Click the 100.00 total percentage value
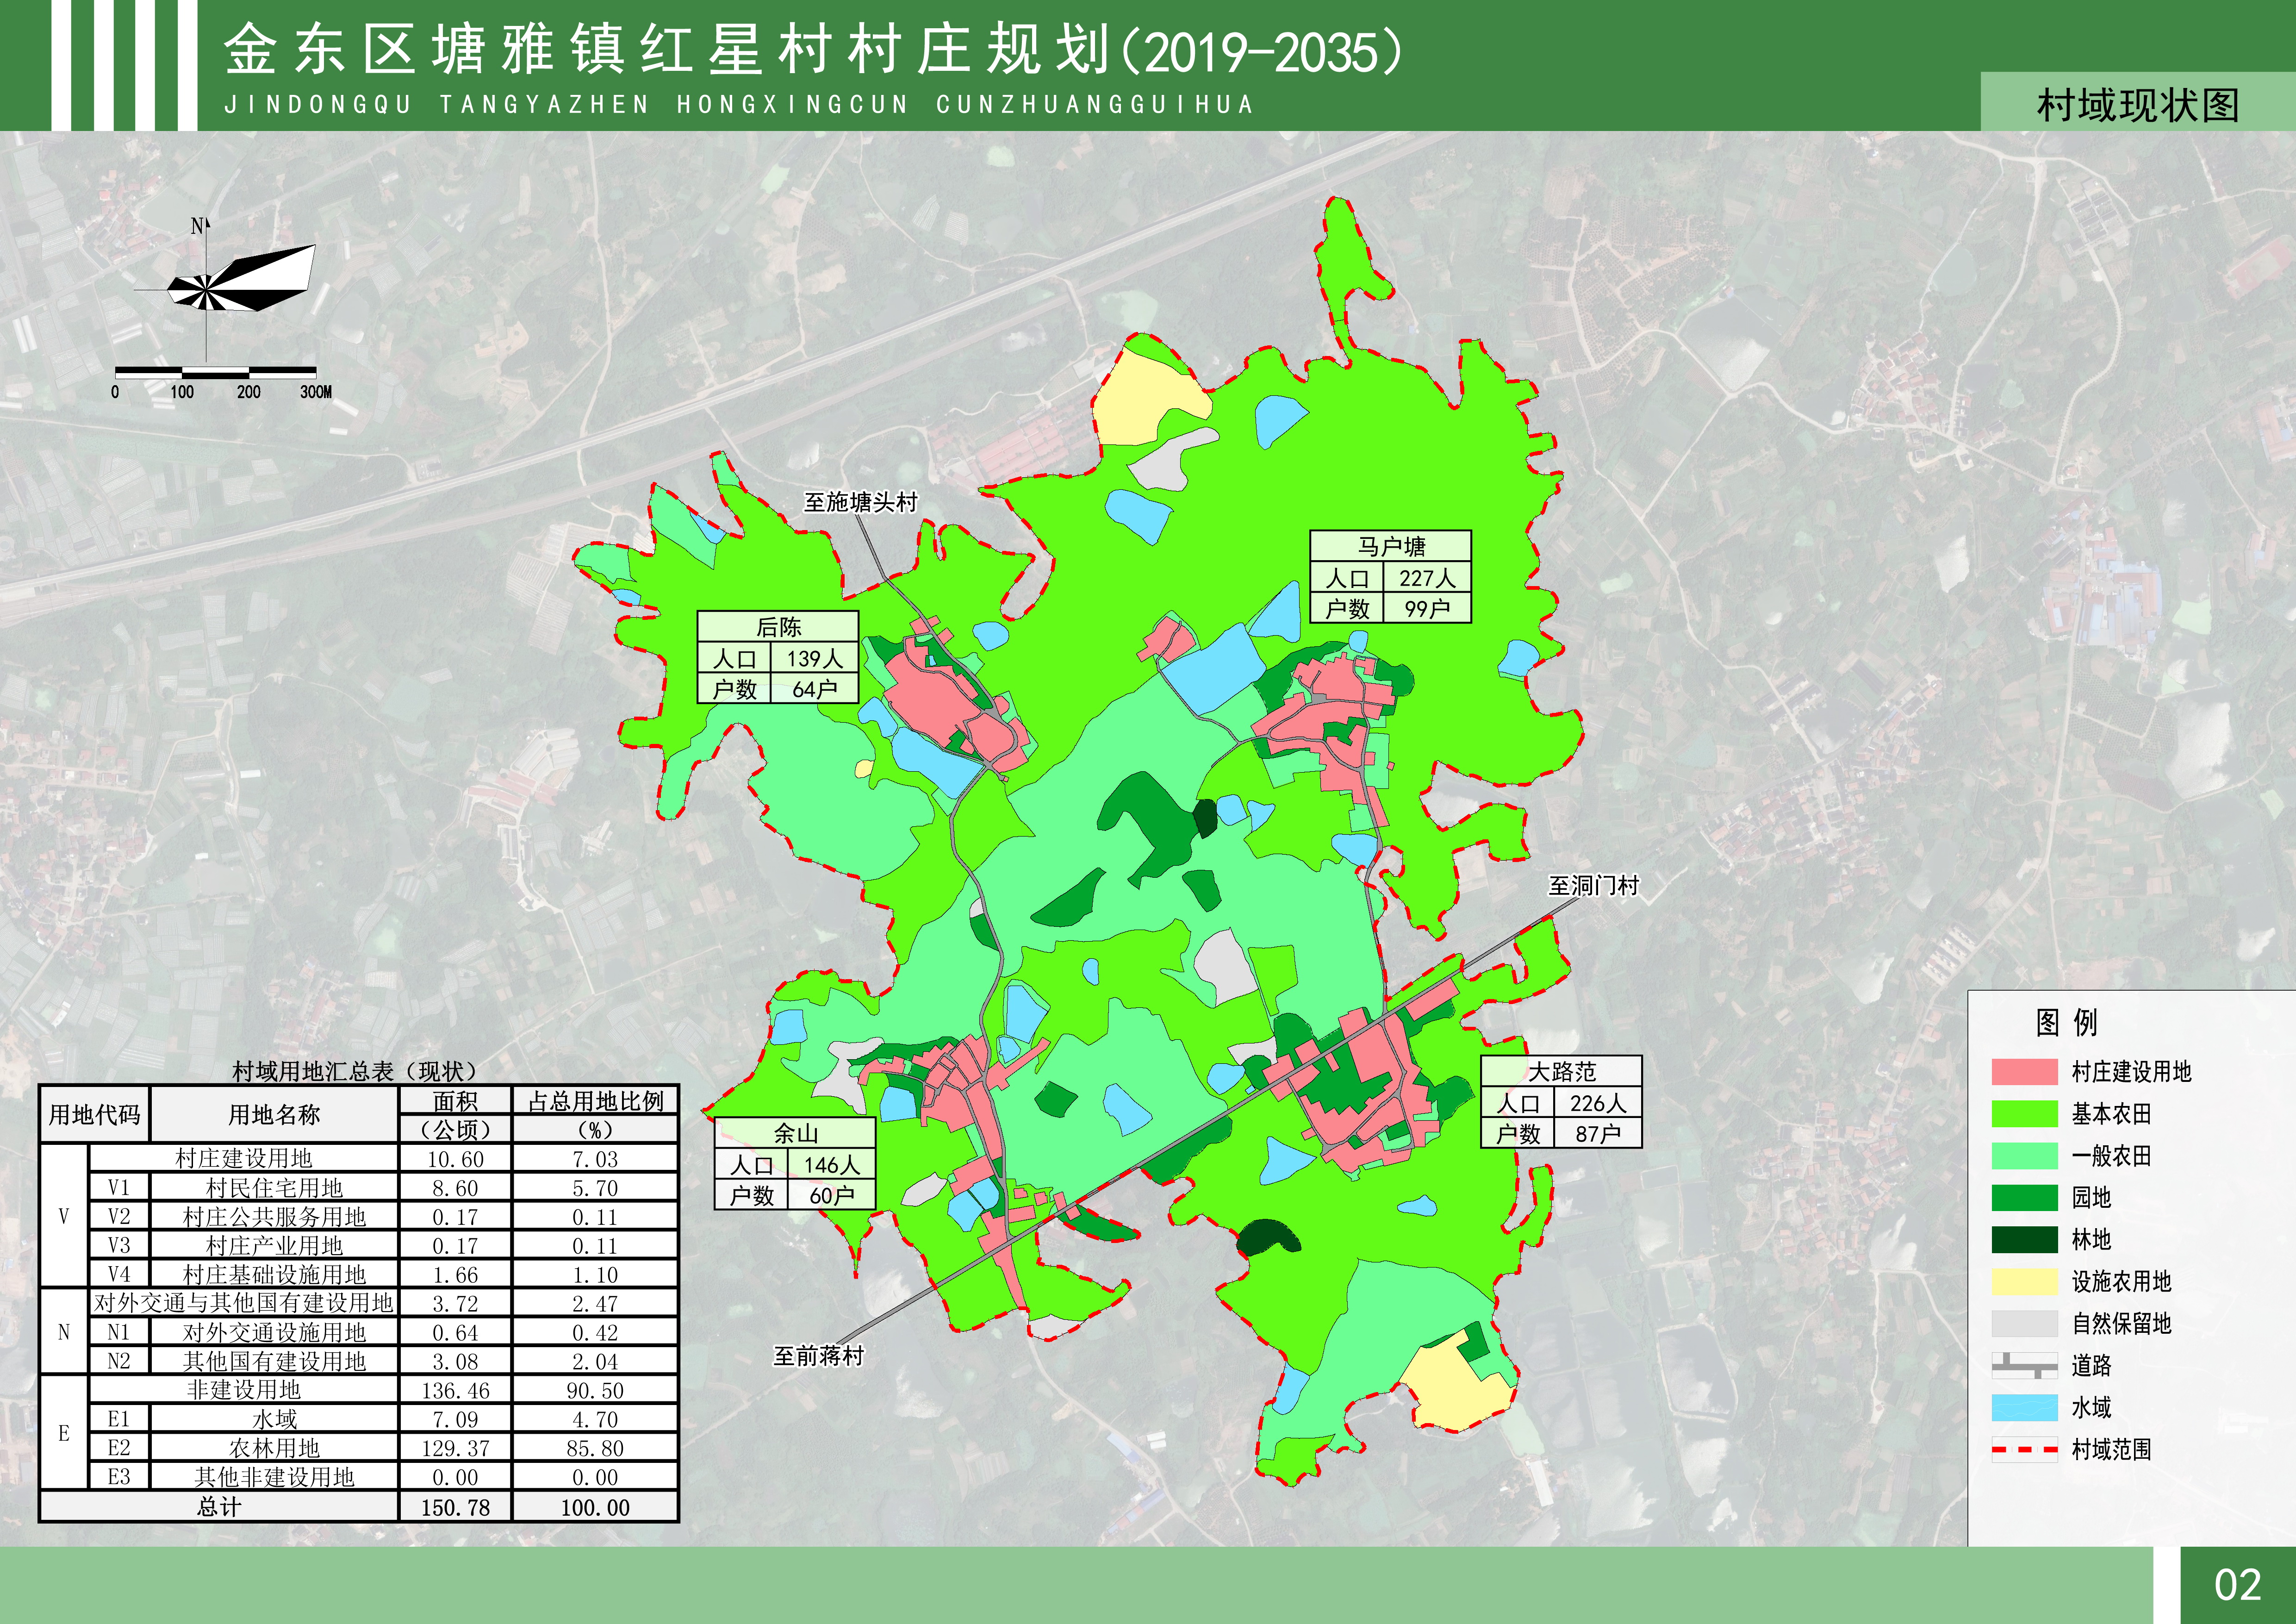Screen dimensions: 2296x1624 [595, 1508]
